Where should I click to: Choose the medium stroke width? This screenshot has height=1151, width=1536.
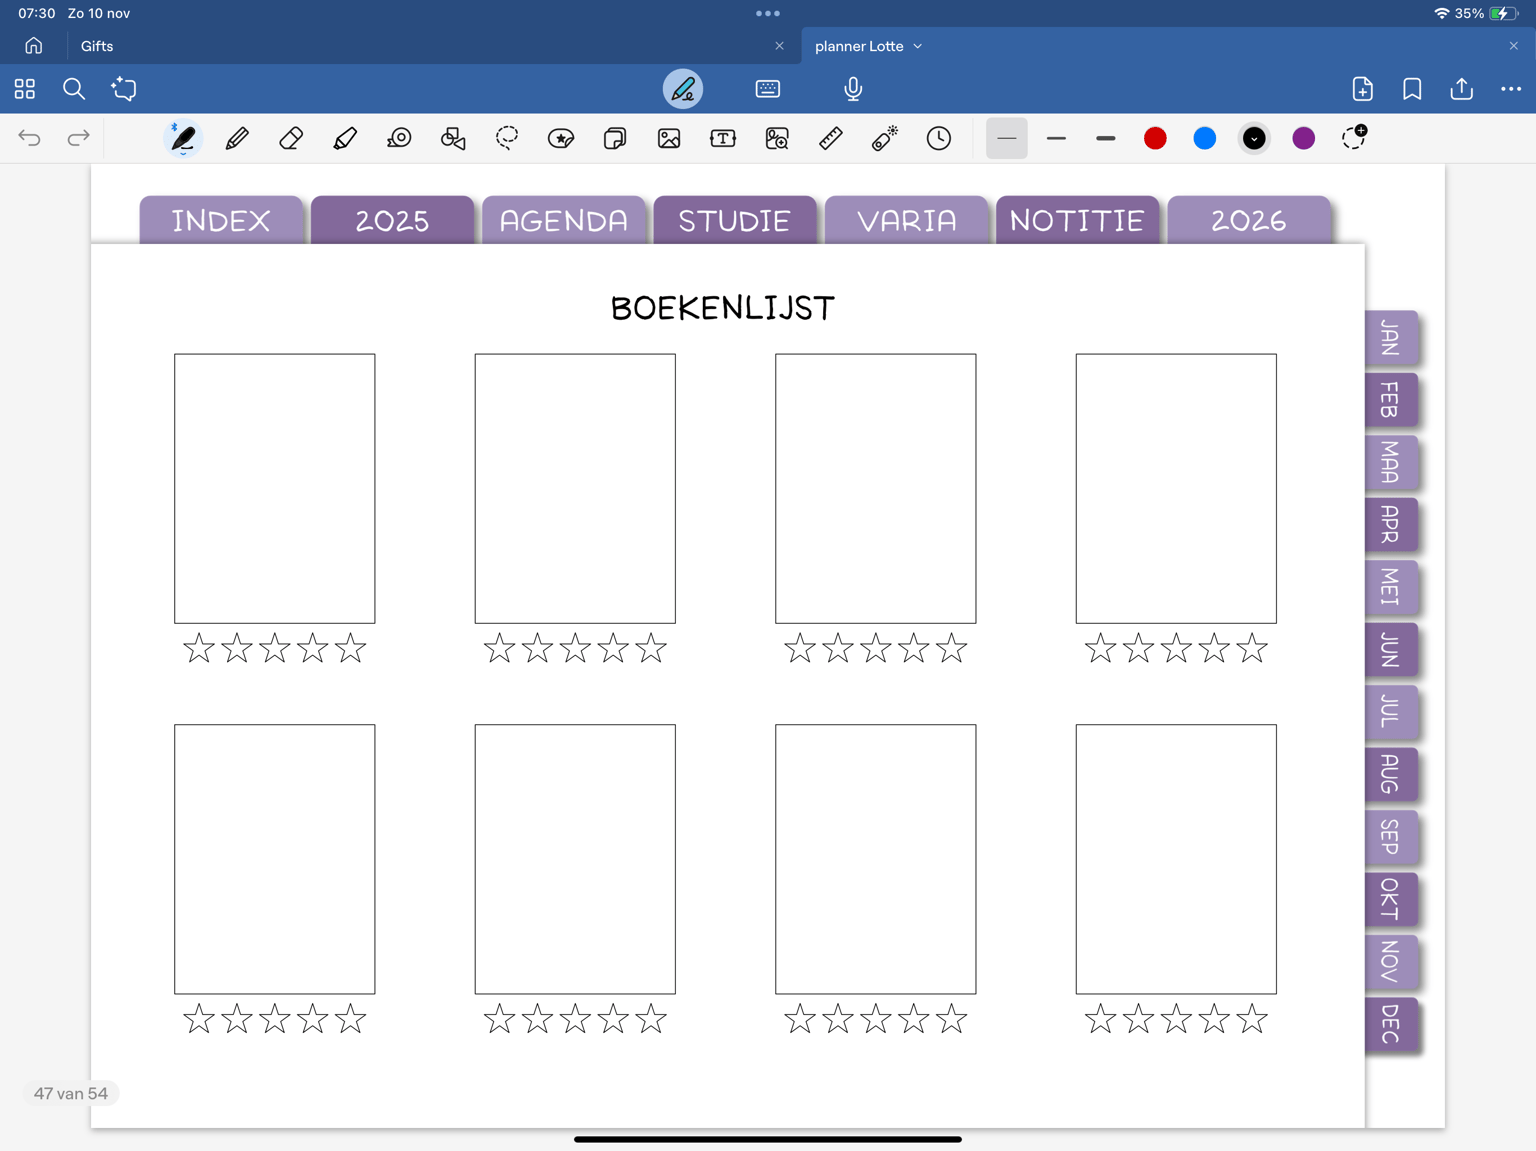click(x=1056, y=138)
